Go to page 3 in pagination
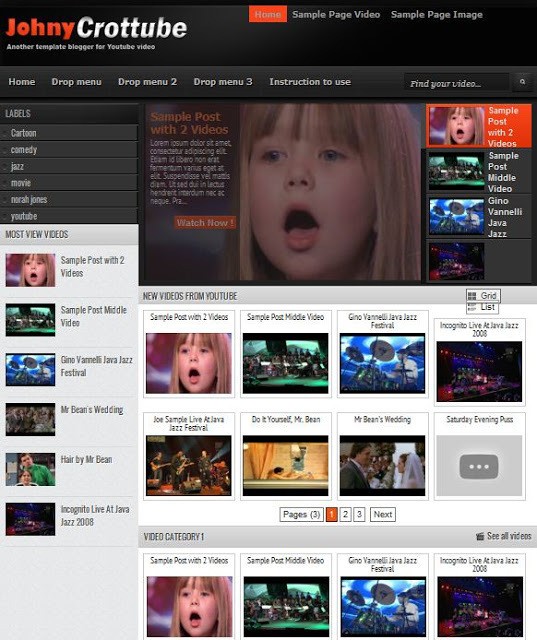Image resolution: width=537 pixels, height=640 pixels. coord(359,514)
